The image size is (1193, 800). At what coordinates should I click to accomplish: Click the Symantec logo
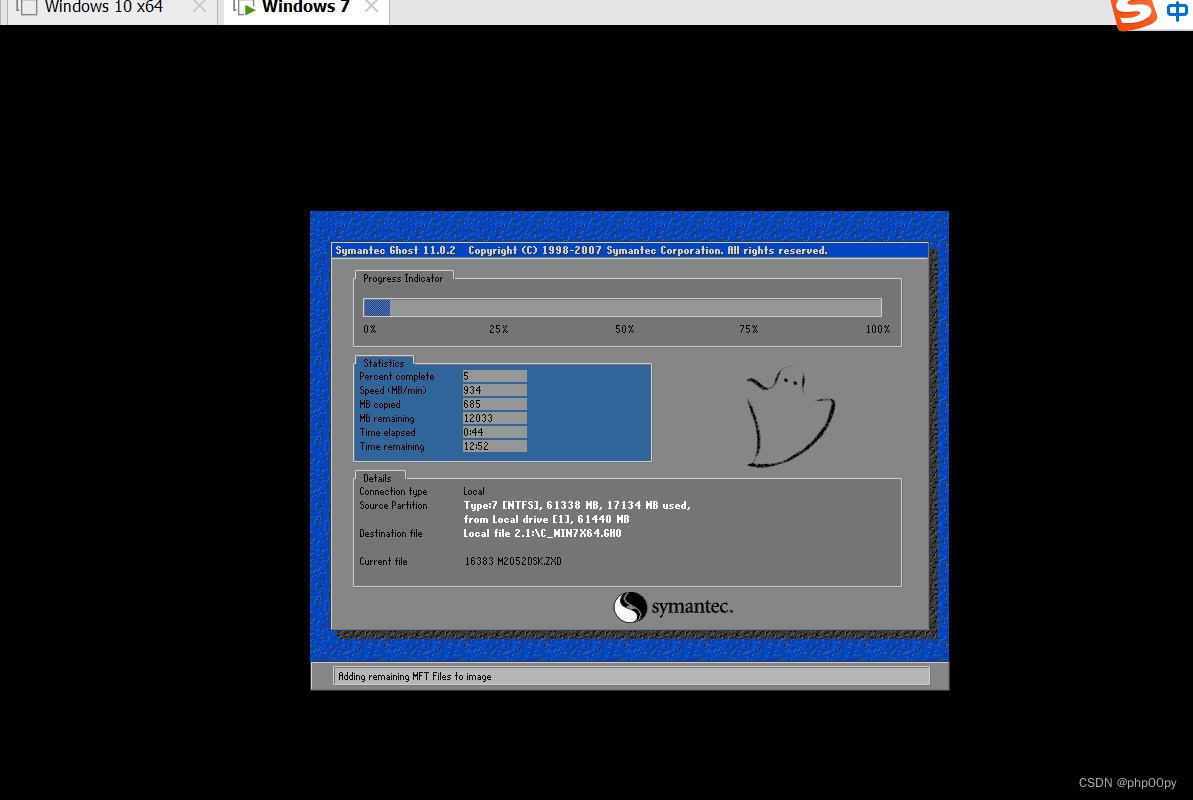click(x=673, y=607)
